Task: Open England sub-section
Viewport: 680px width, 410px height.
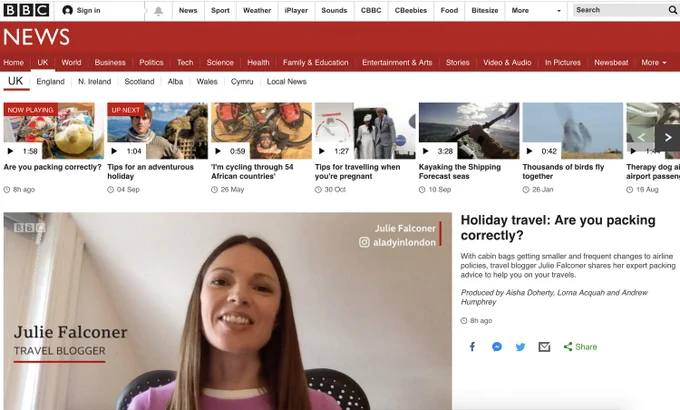Action: click(50, 82)
